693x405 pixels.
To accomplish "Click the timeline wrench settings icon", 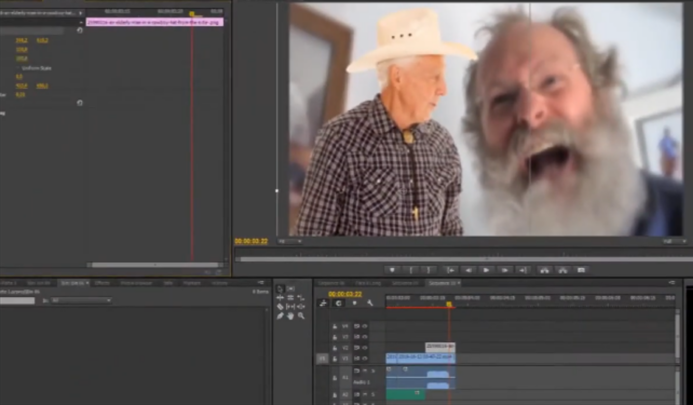I will (370, 304).
